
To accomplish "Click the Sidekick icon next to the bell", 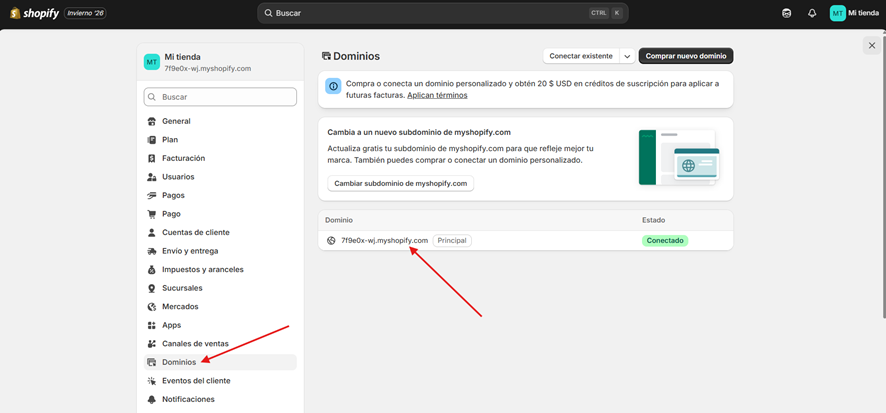I will (787, 13).
